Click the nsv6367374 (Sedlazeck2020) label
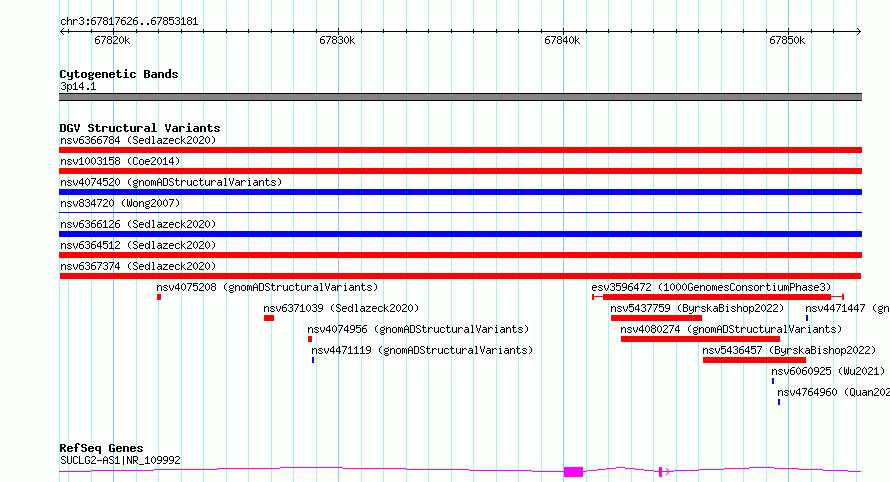890x482 pixels. click(138, 266)
